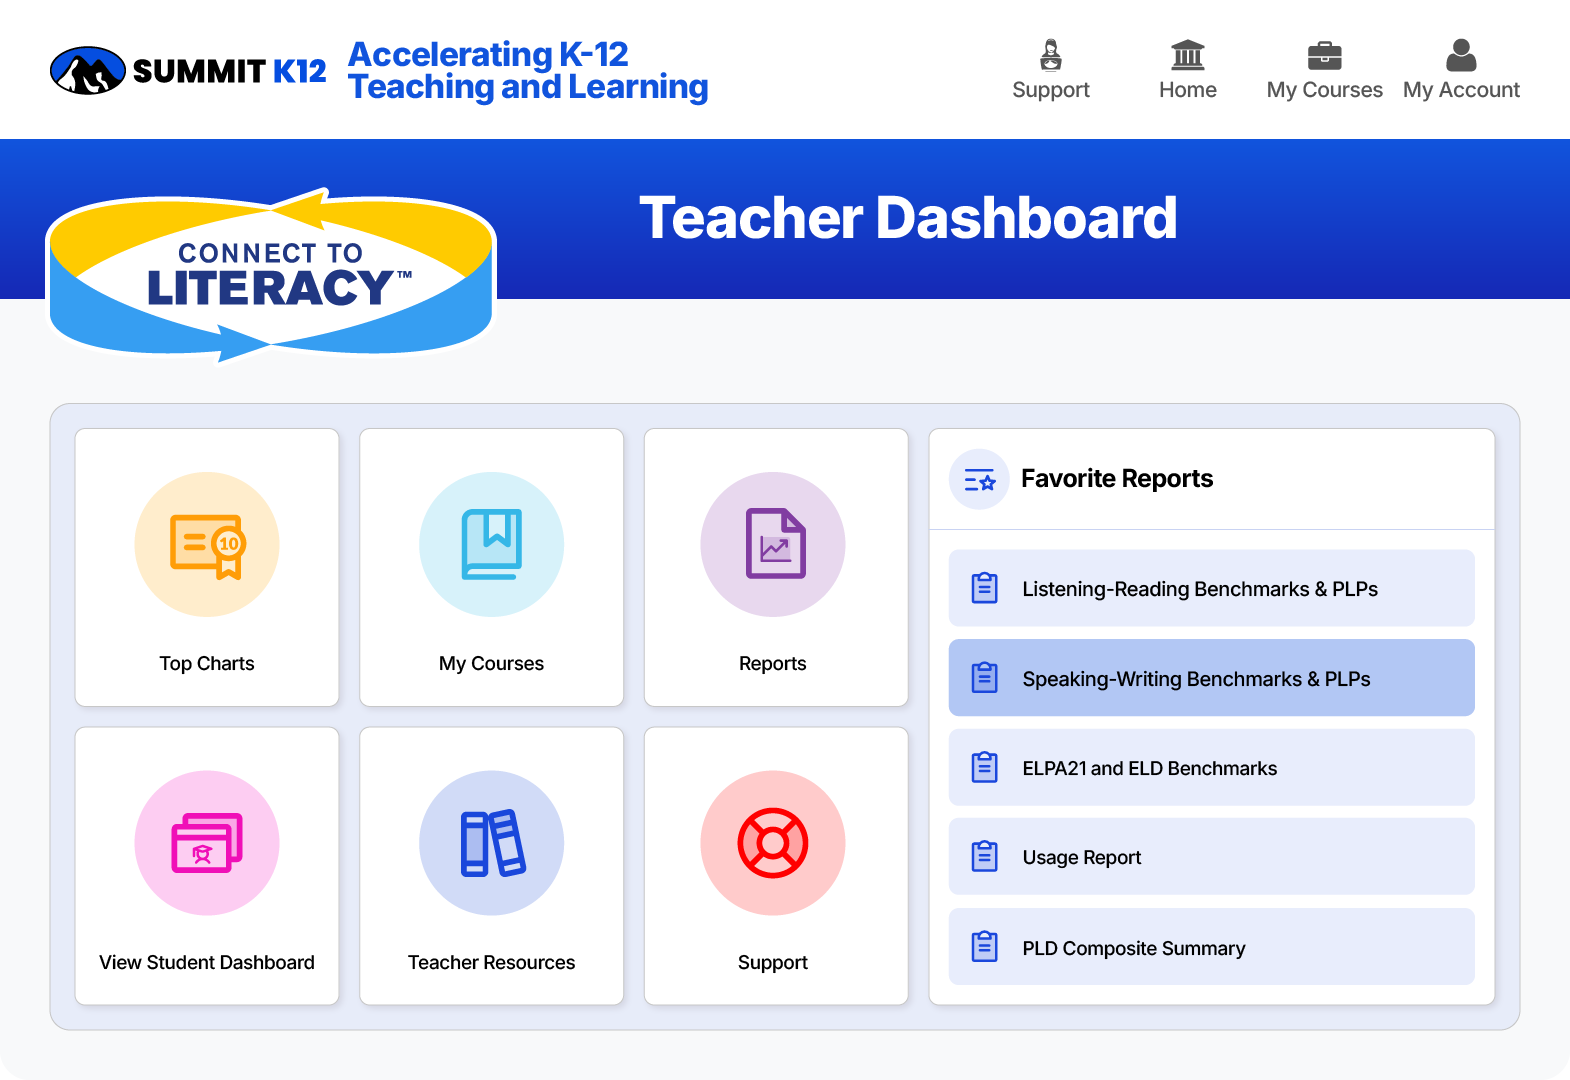Click the Teacher Resources card label
The image size is (1570, 1080).
coord(491,962)
